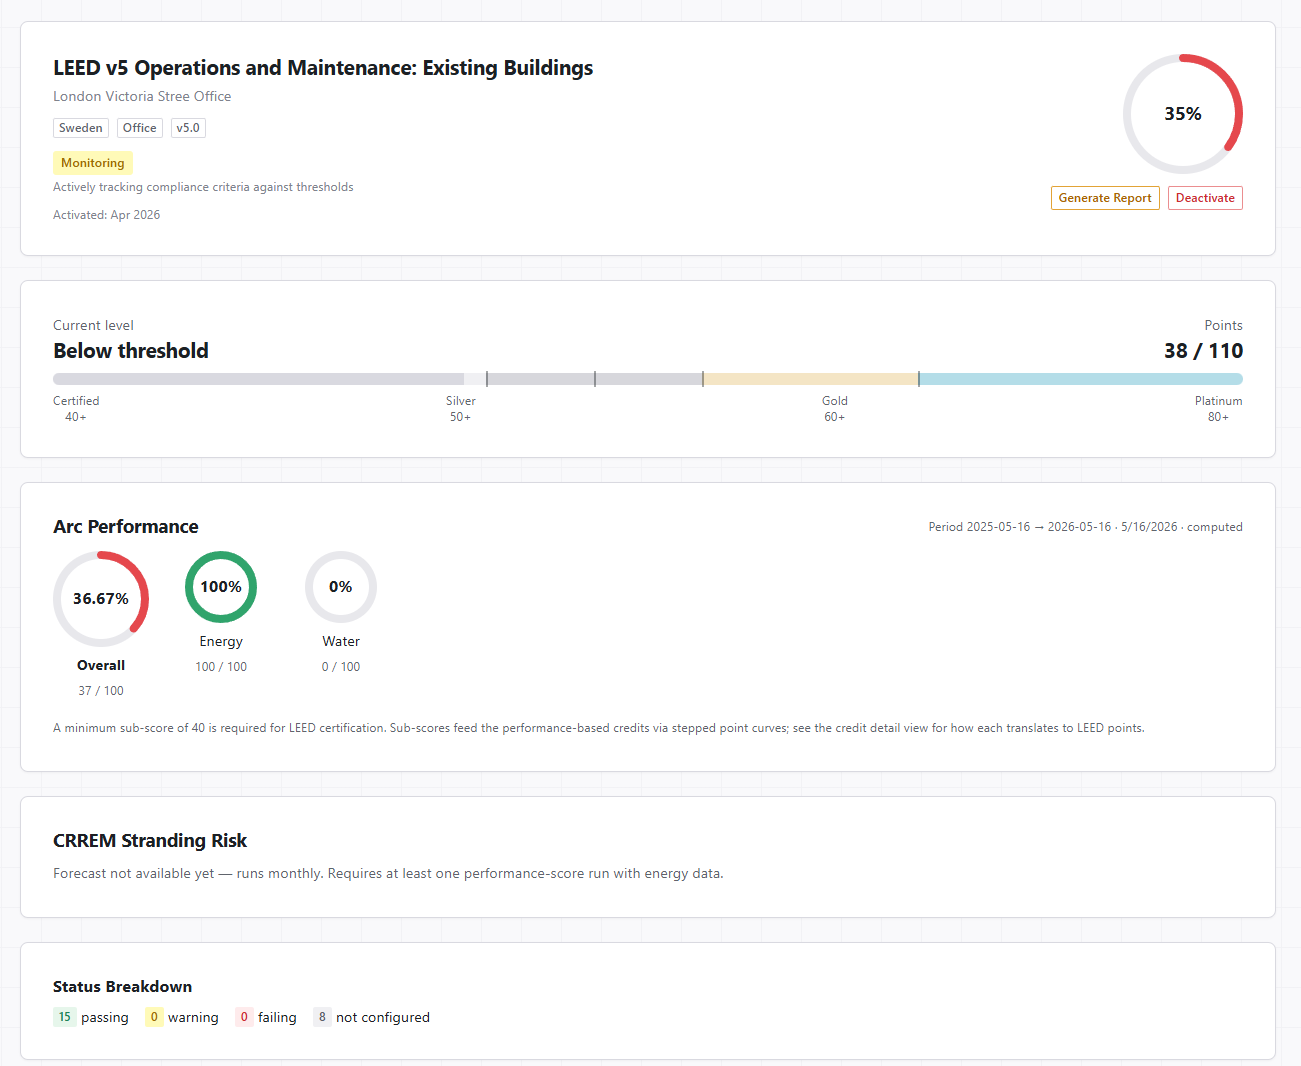Image resolution: width=1301 pixels, height=1066 pixels.
Task: Click the 37 / 100 overall score
Action: pyautogui.click(x=101, y=691)
